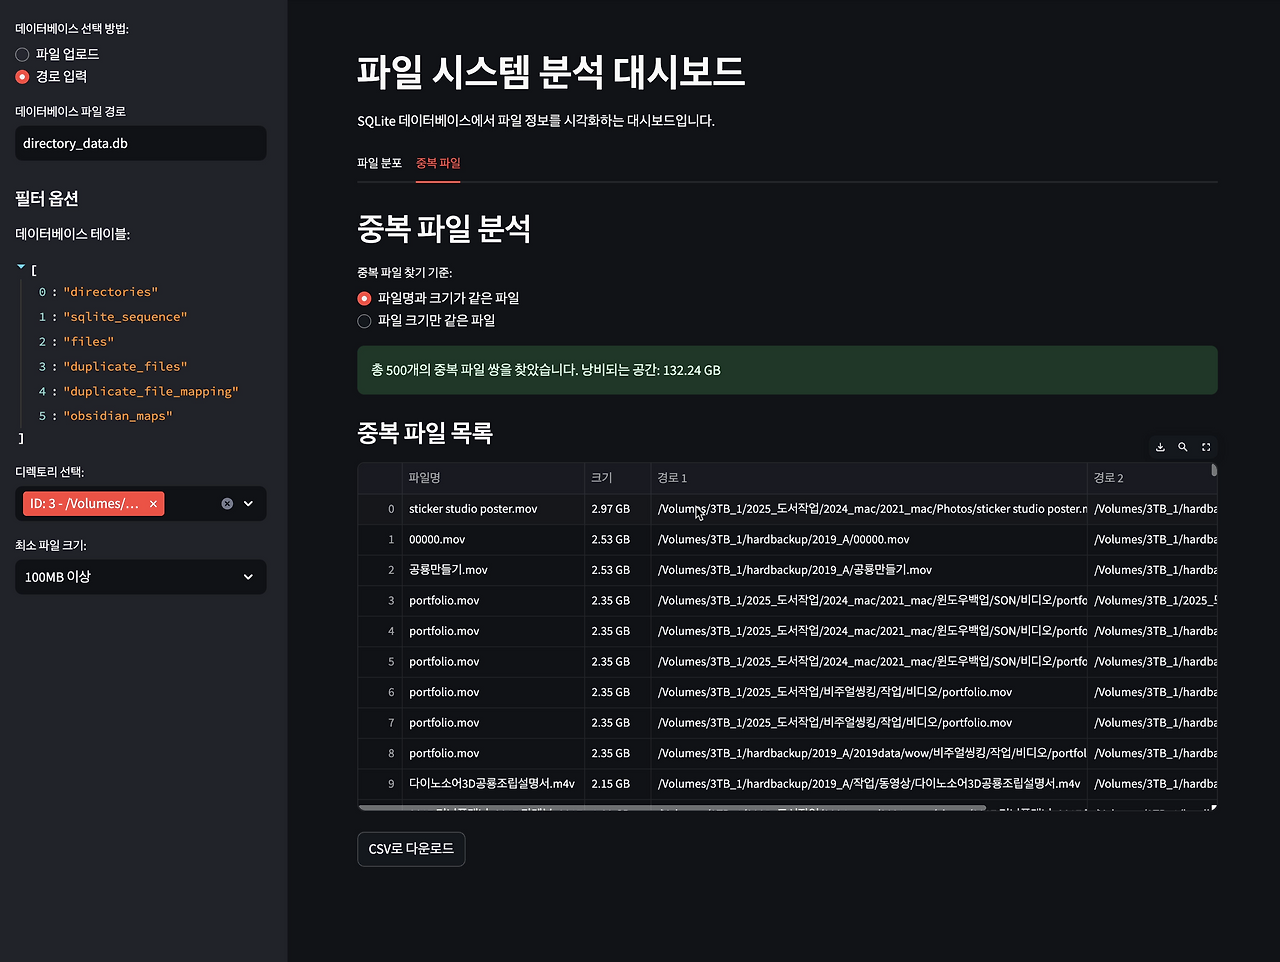Image resolution: width=1280 pixels, height=962 pixels.
Task: Open table search with the magnifier icon
Action: [x=1183, y=447]
